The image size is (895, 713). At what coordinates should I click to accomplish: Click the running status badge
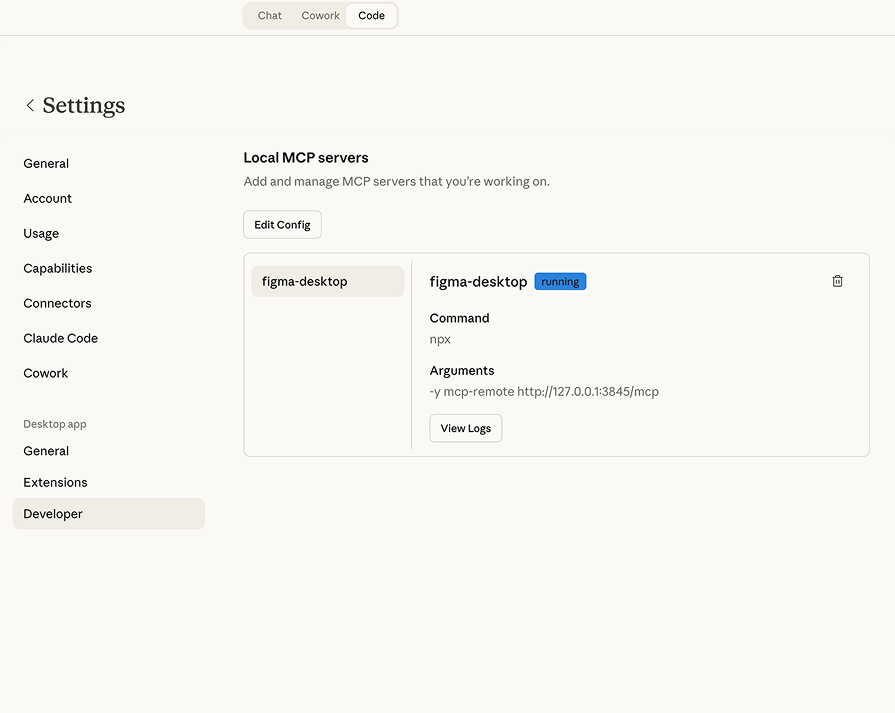click(x=560, y=281)
